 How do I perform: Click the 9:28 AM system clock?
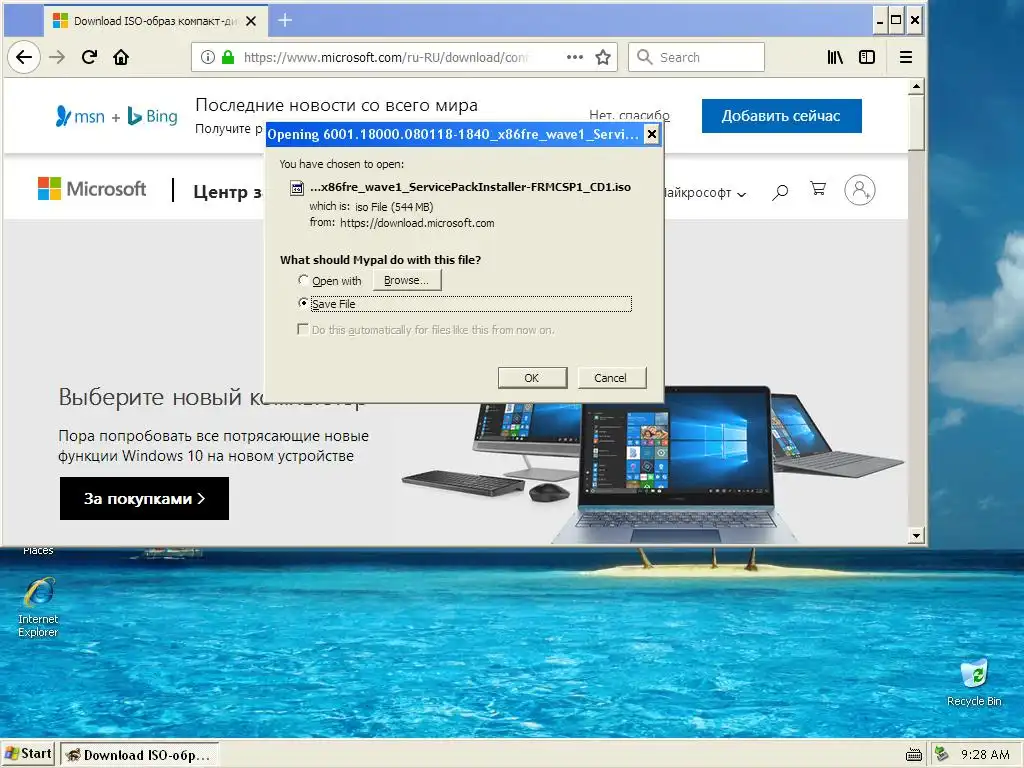(984, 755)
